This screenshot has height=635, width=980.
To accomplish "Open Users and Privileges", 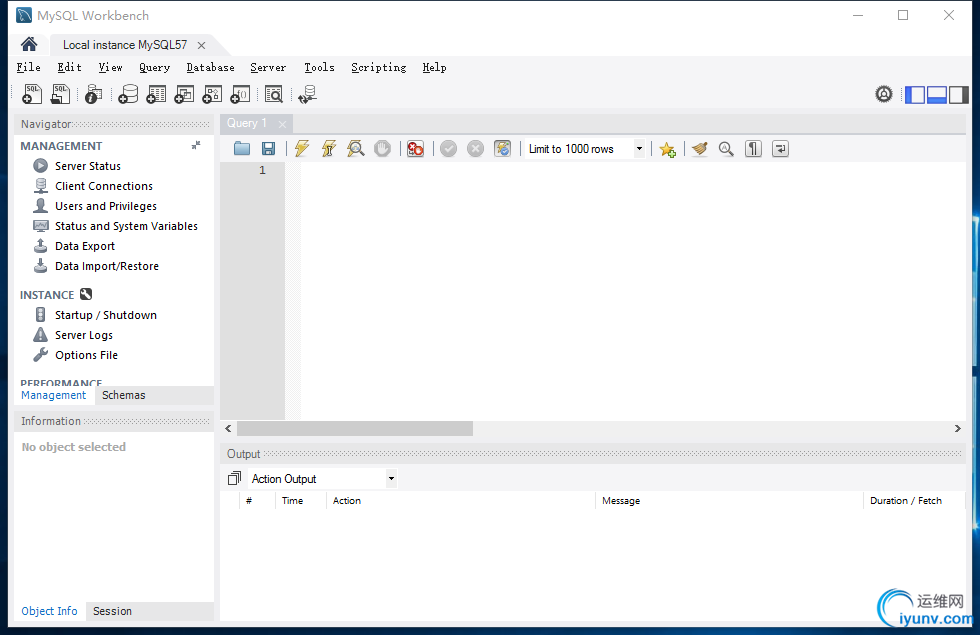I will click(106, 206).
